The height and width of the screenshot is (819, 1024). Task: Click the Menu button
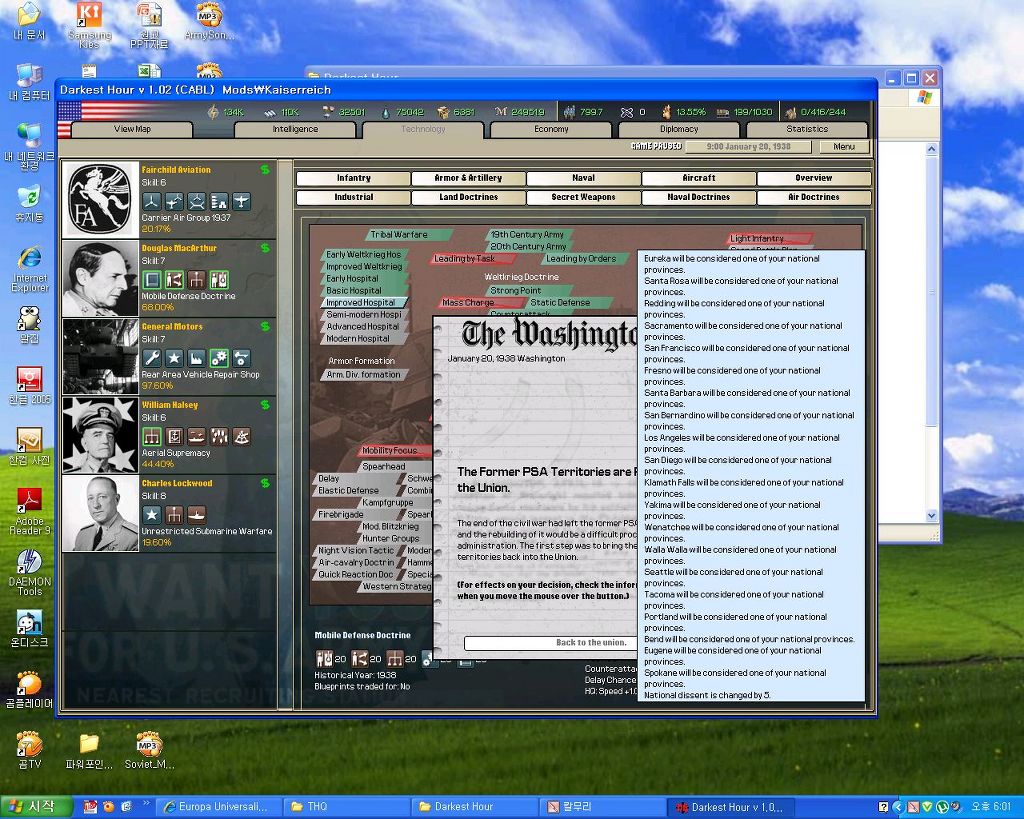click(x=844, y=147)
